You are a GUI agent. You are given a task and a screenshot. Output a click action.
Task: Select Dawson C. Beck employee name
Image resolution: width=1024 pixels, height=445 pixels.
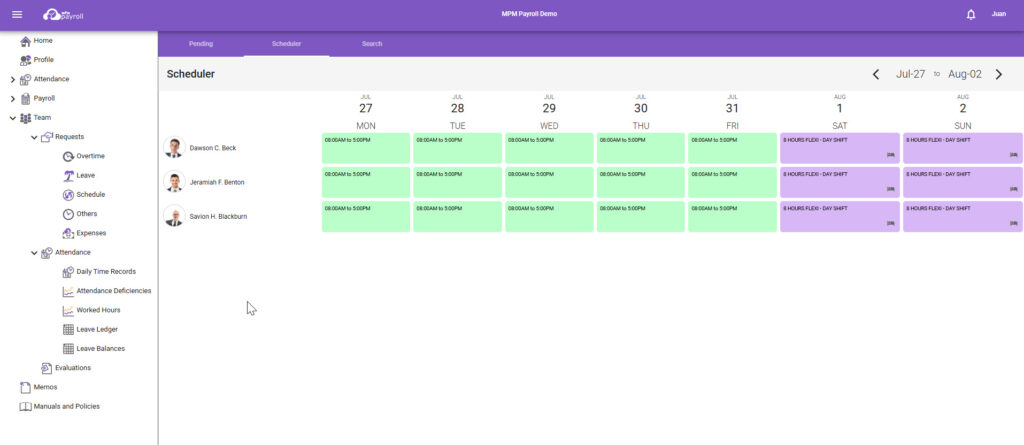coord(213,148)
